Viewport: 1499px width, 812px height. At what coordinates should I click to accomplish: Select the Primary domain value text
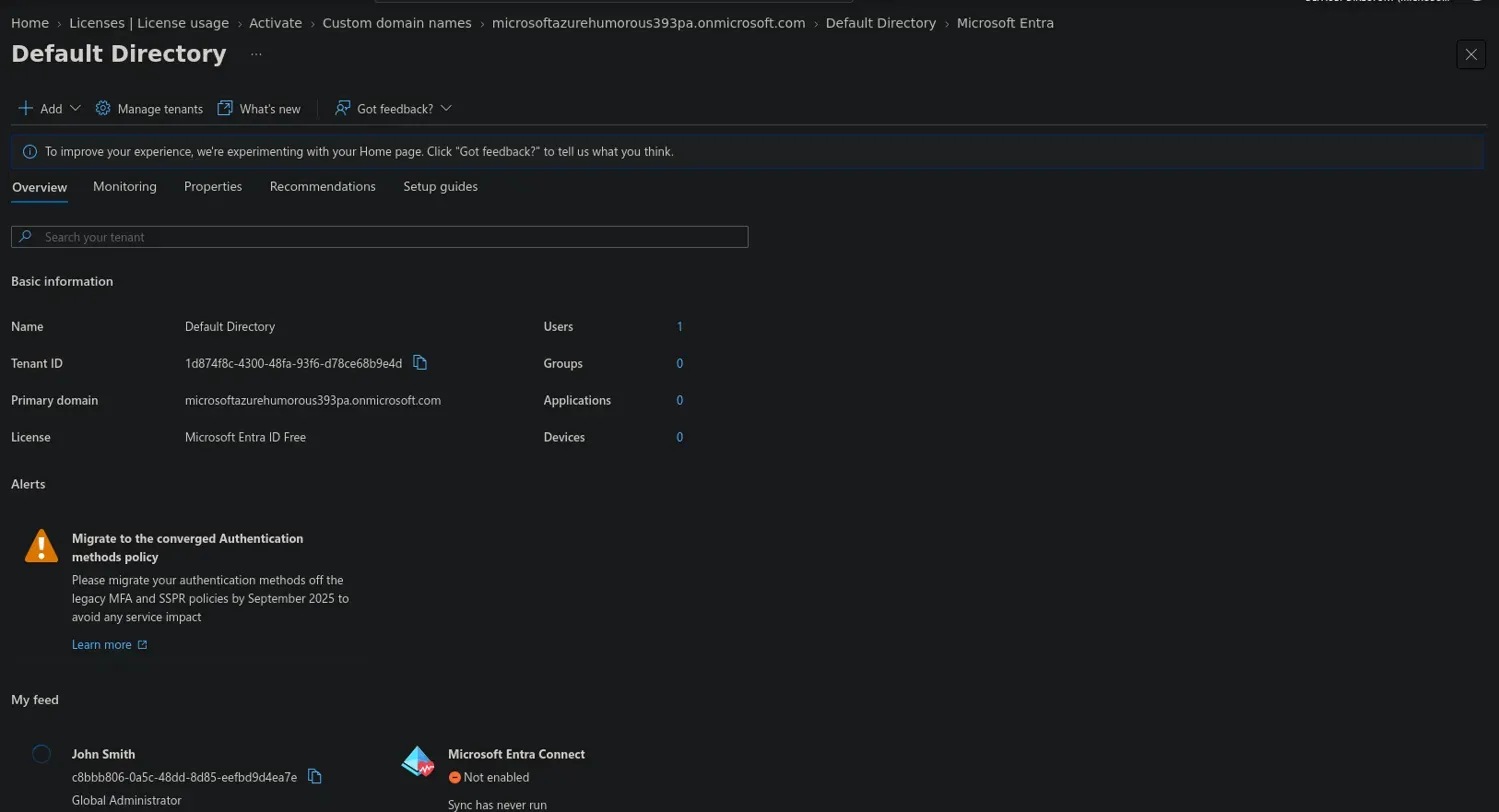313,401
